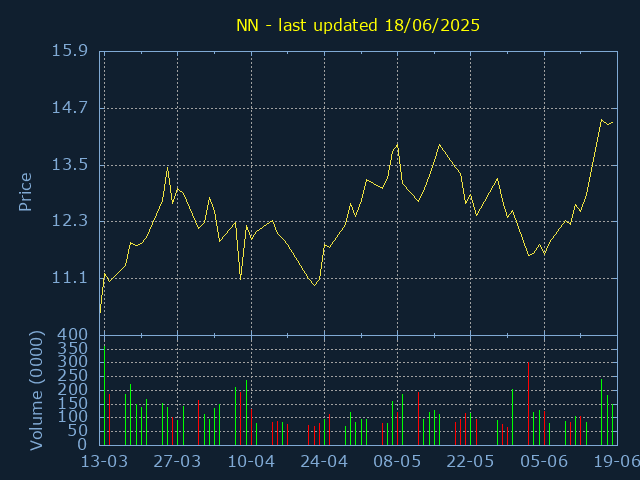Click the 50 volume axis label
The width and height of the screenshot is (640, 480).
[x=78, y=431]
